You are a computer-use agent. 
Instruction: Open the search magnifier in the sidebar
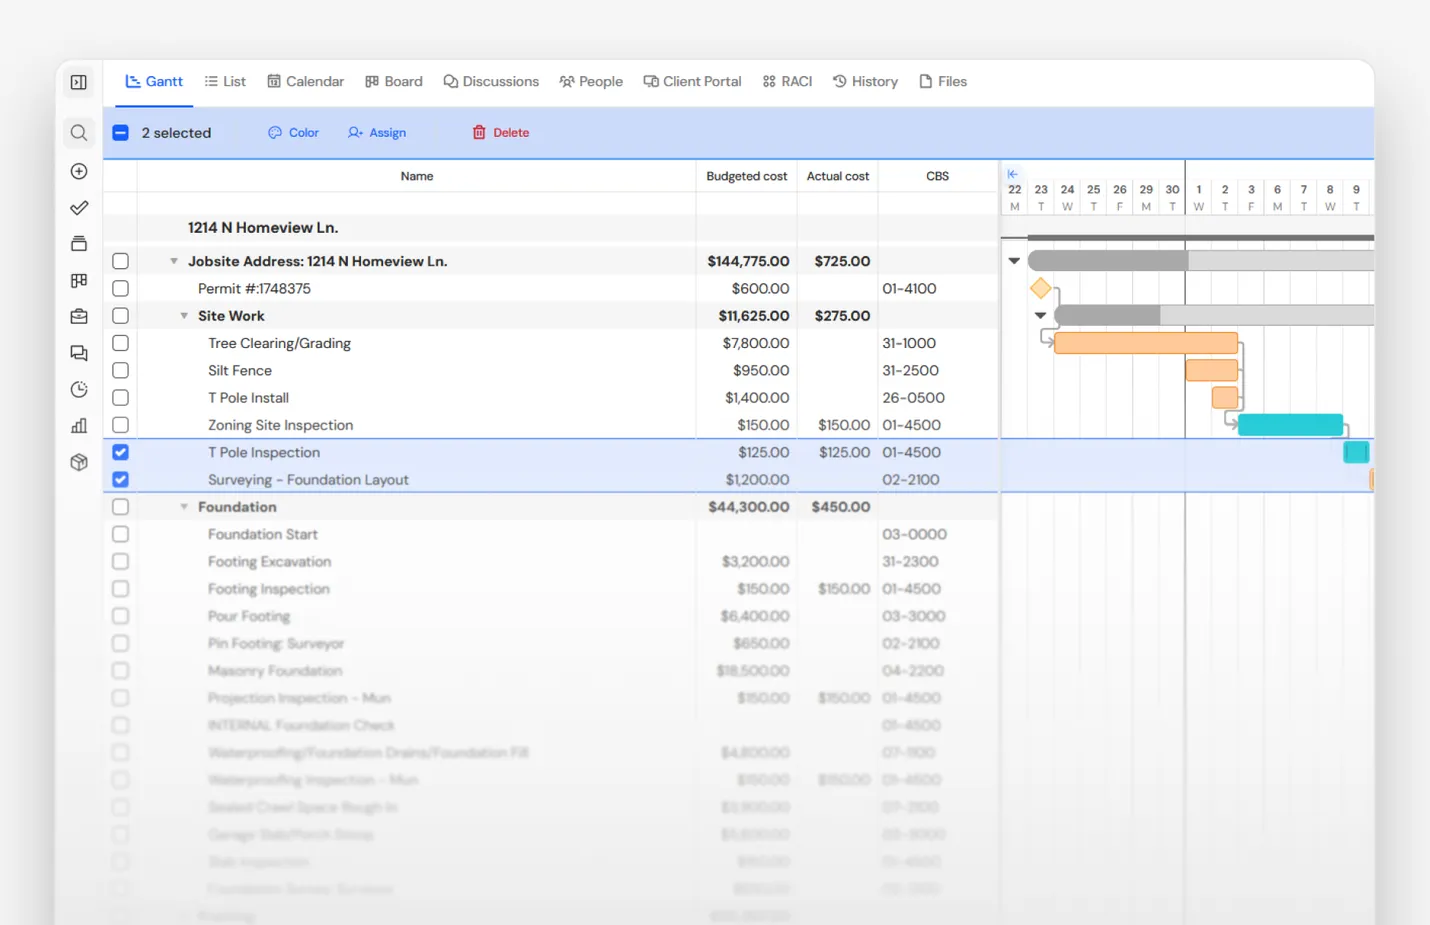(79, 133)
